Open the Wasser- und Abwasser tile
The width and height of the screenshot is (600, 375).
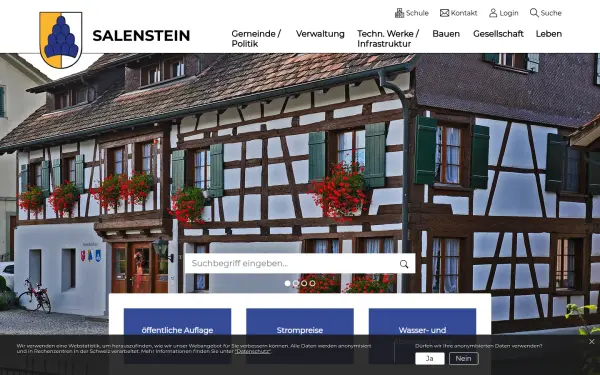coord(422,335)
